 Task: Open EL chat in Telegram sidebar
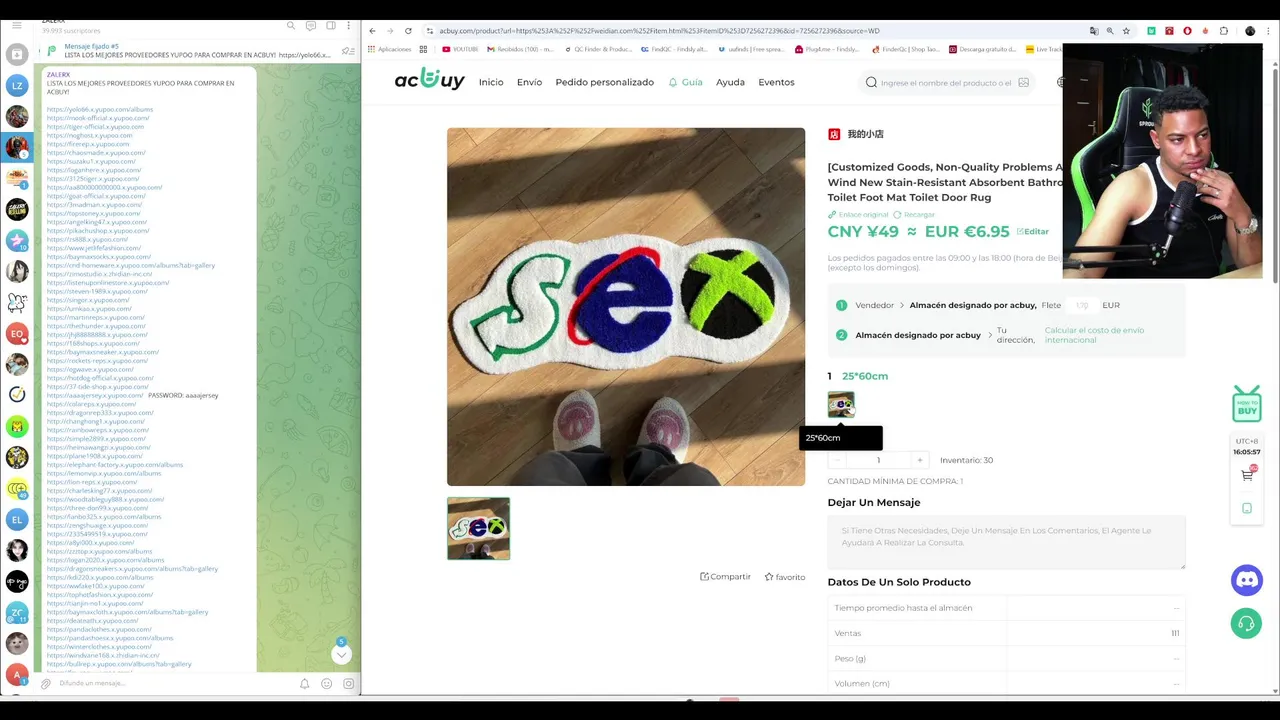click(x=17, y=520)
